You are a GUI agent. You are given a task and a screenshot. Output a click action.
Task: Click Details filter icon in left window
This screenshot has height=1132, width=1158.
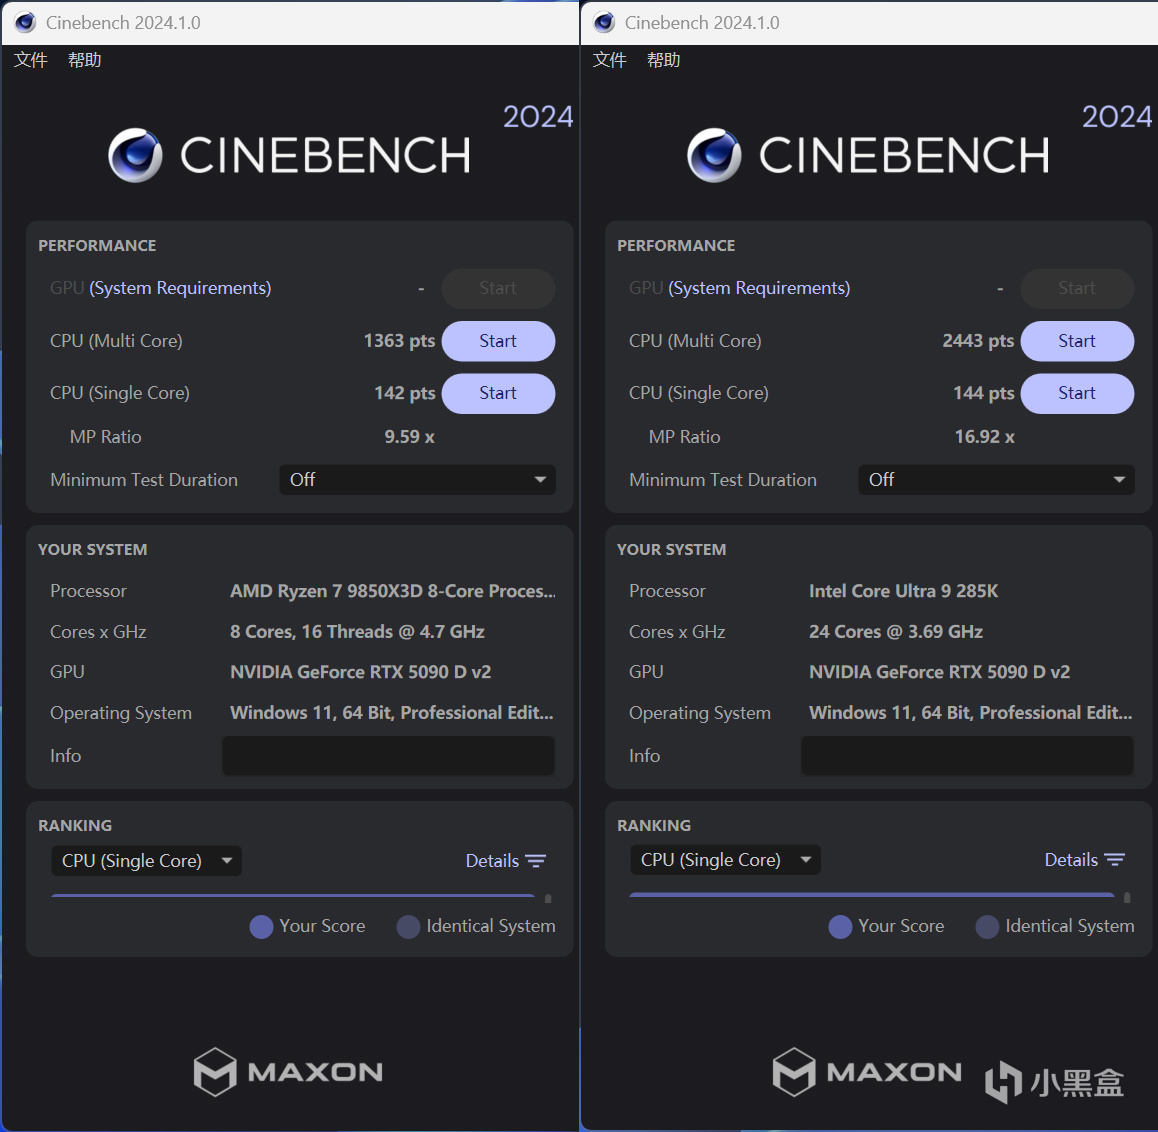(x=535, y=862)
